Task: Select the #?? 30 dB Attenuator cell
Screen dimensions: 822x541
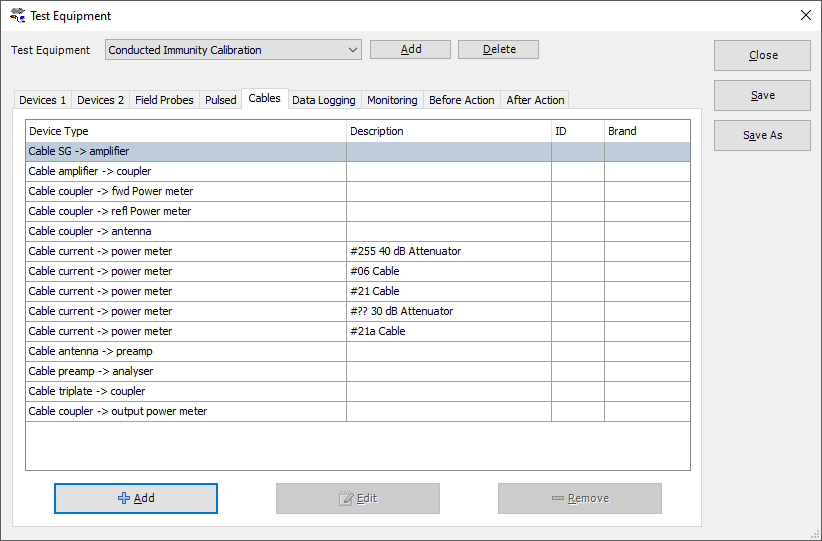Action: pos(449,311)
